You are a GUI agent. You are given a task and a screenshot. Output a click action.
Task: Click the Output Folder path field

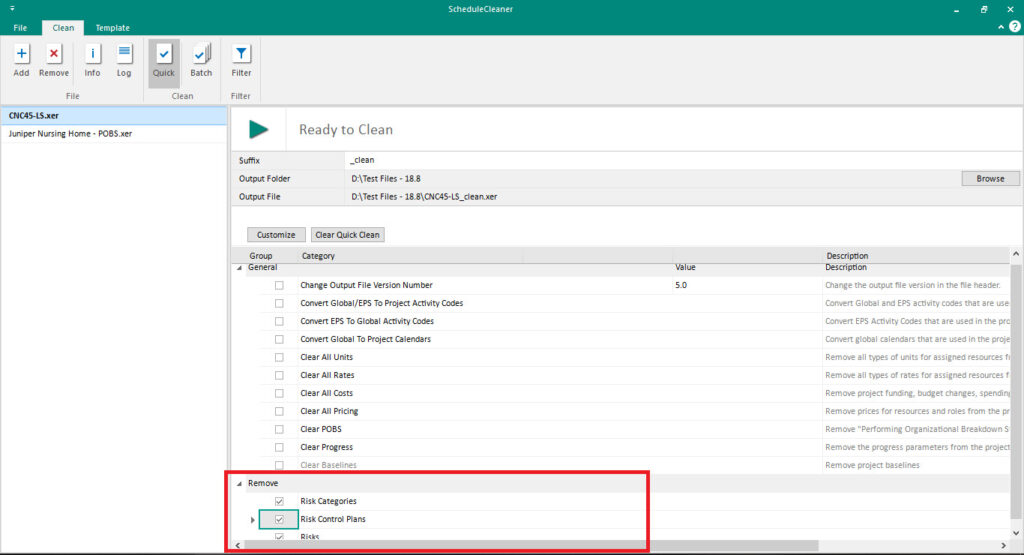click(653, 178)
